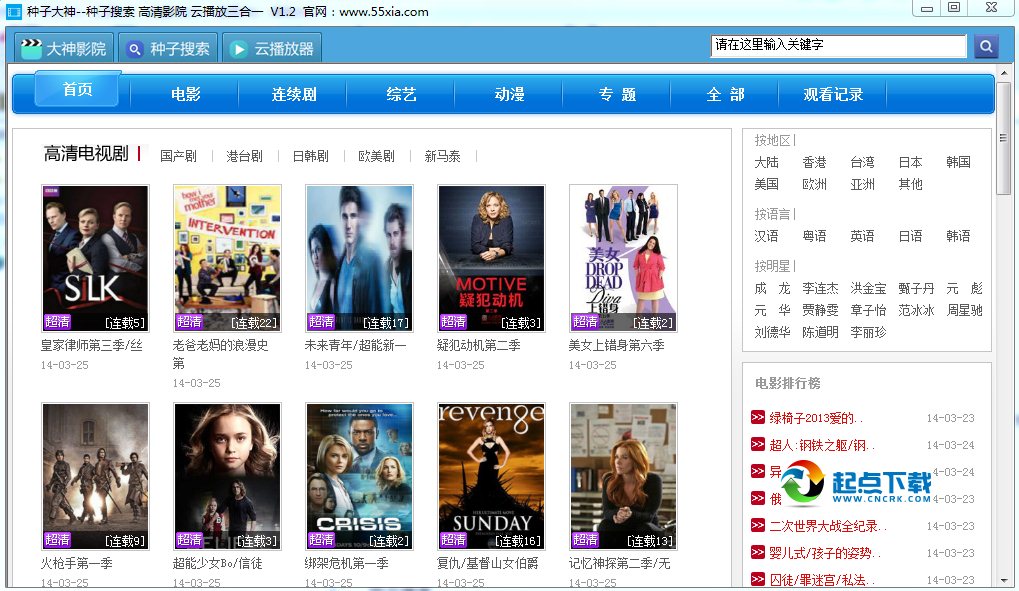1019x591 pixels.
Task: Select region 欧洲
Action: point(814,184)
